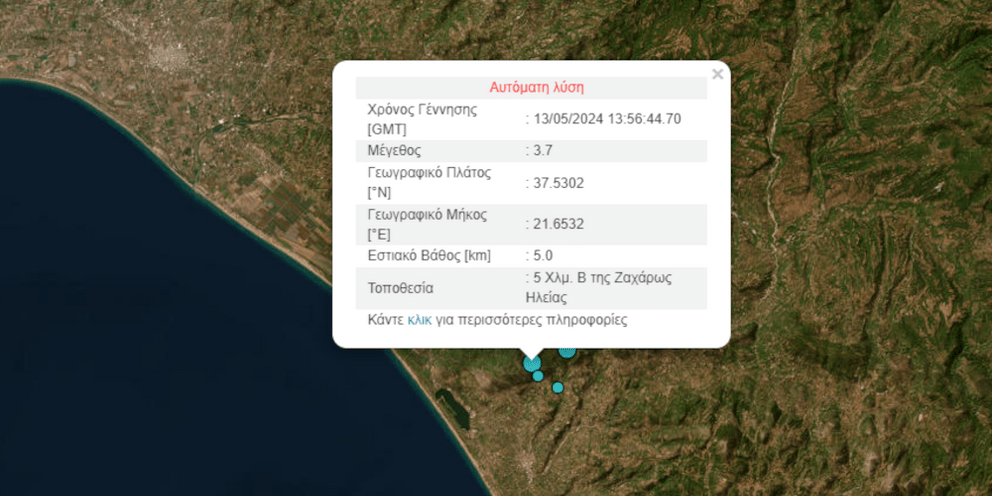The width and height of the screenshot is (992, 496).
Task: Click the 'Γεωγραφικό Πλάτος [°N]' label
Action: pyautogui.click(x=430, y=183)
